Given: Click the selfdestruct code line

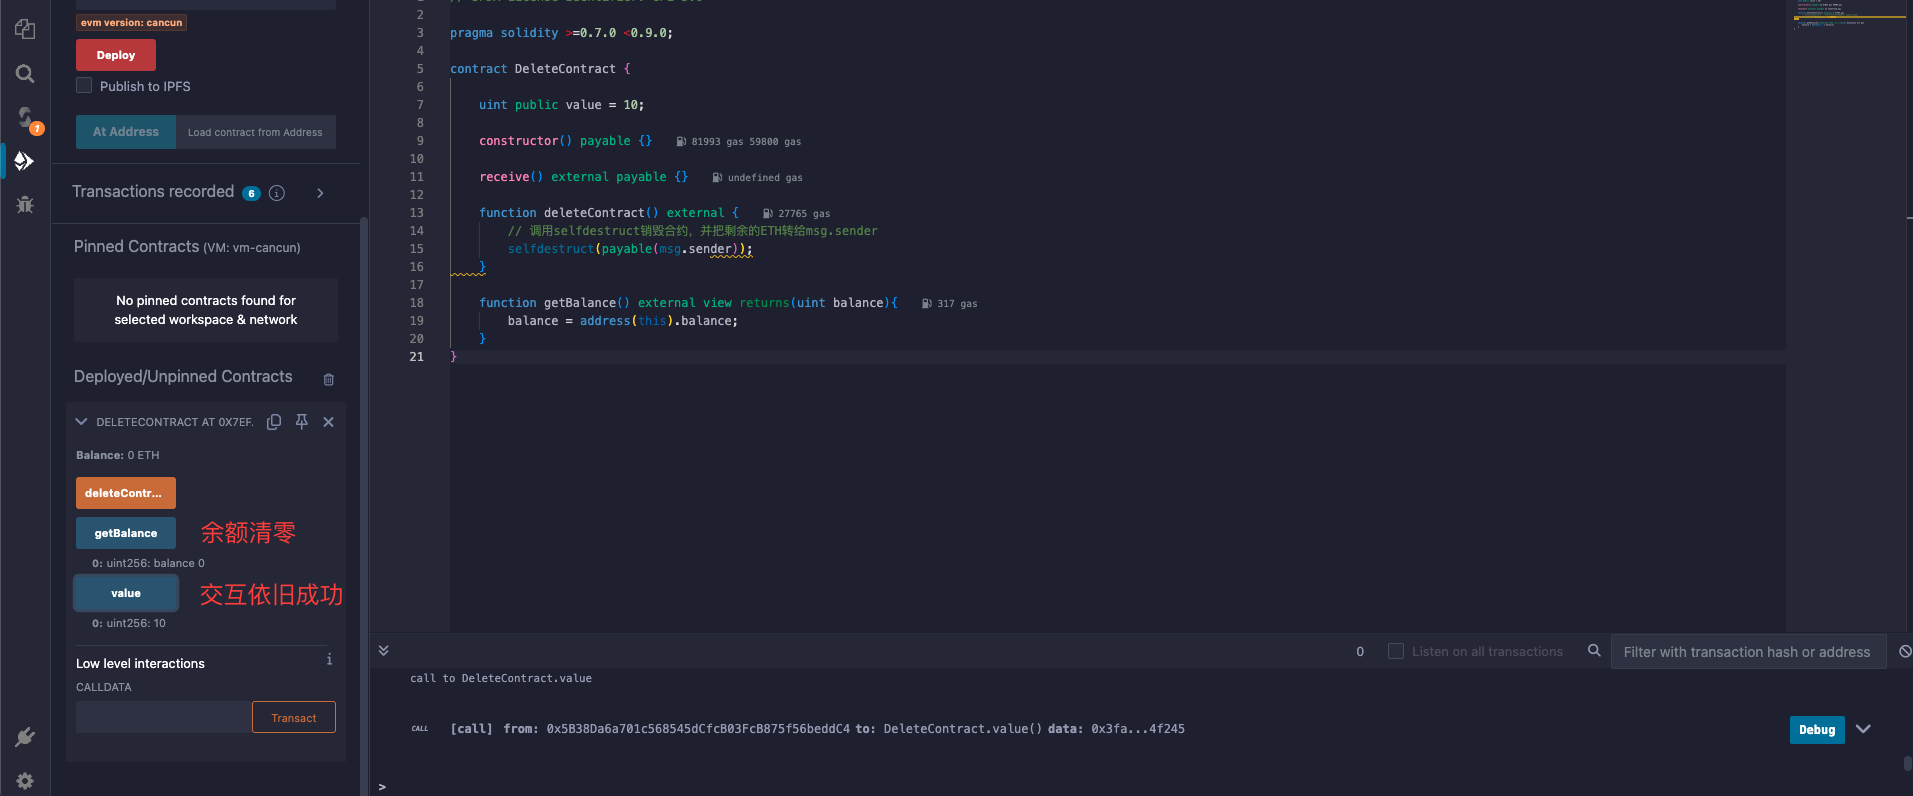Looking at the screenshot, I should pos(630,249).
